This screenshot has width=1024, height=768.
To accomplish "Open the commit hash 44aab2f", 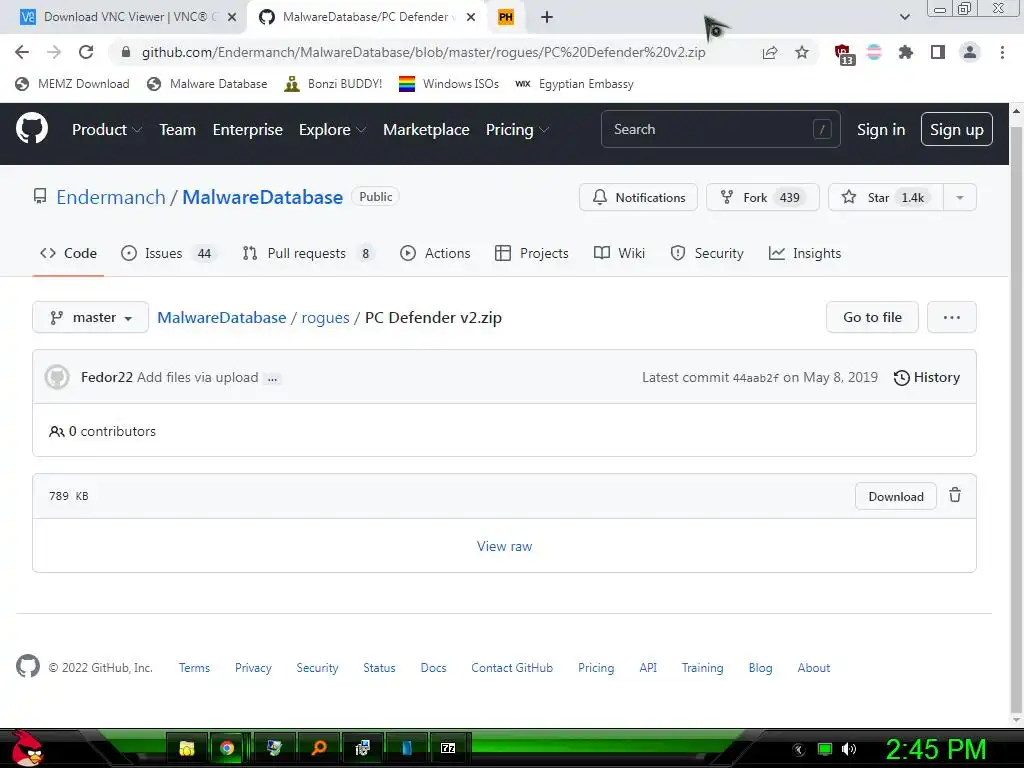I will pyautogui.click(x=756, y=378).
